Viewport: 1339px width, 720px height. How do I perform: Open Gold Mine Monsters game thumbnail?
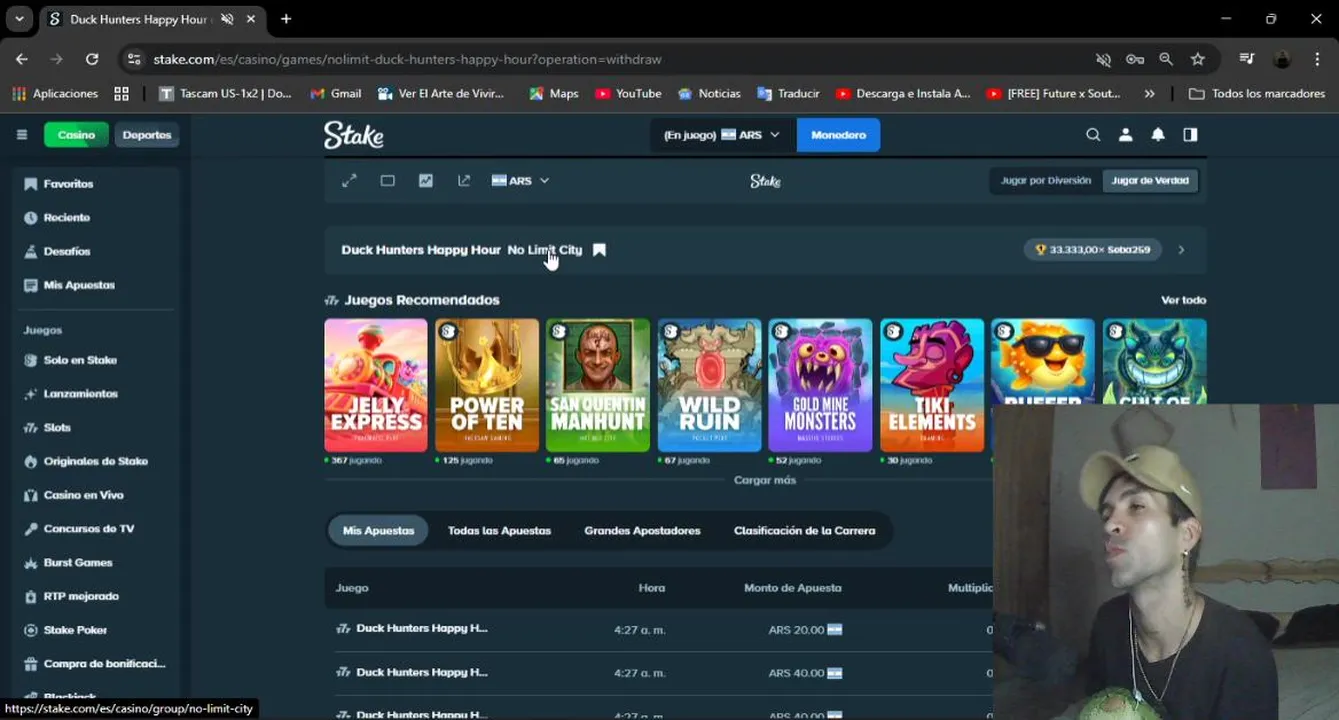click(x=820, y=385)
